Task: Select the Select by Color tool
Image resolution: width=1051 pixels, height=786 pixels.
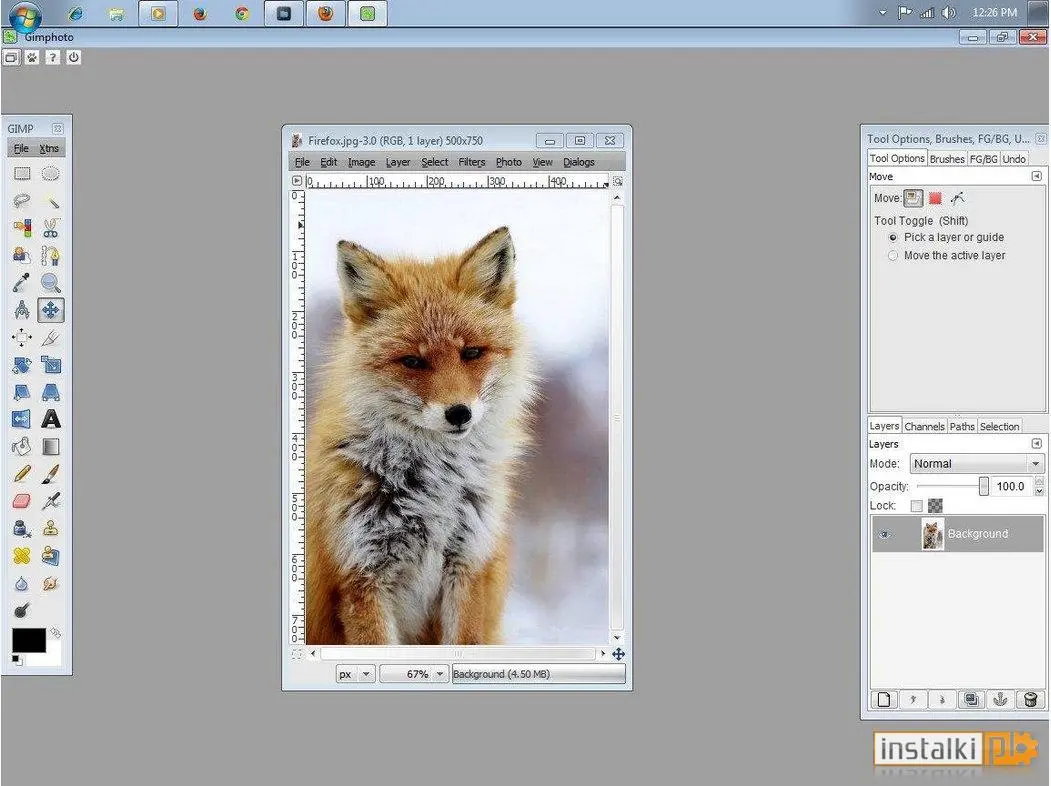Action: click(22, 228)
